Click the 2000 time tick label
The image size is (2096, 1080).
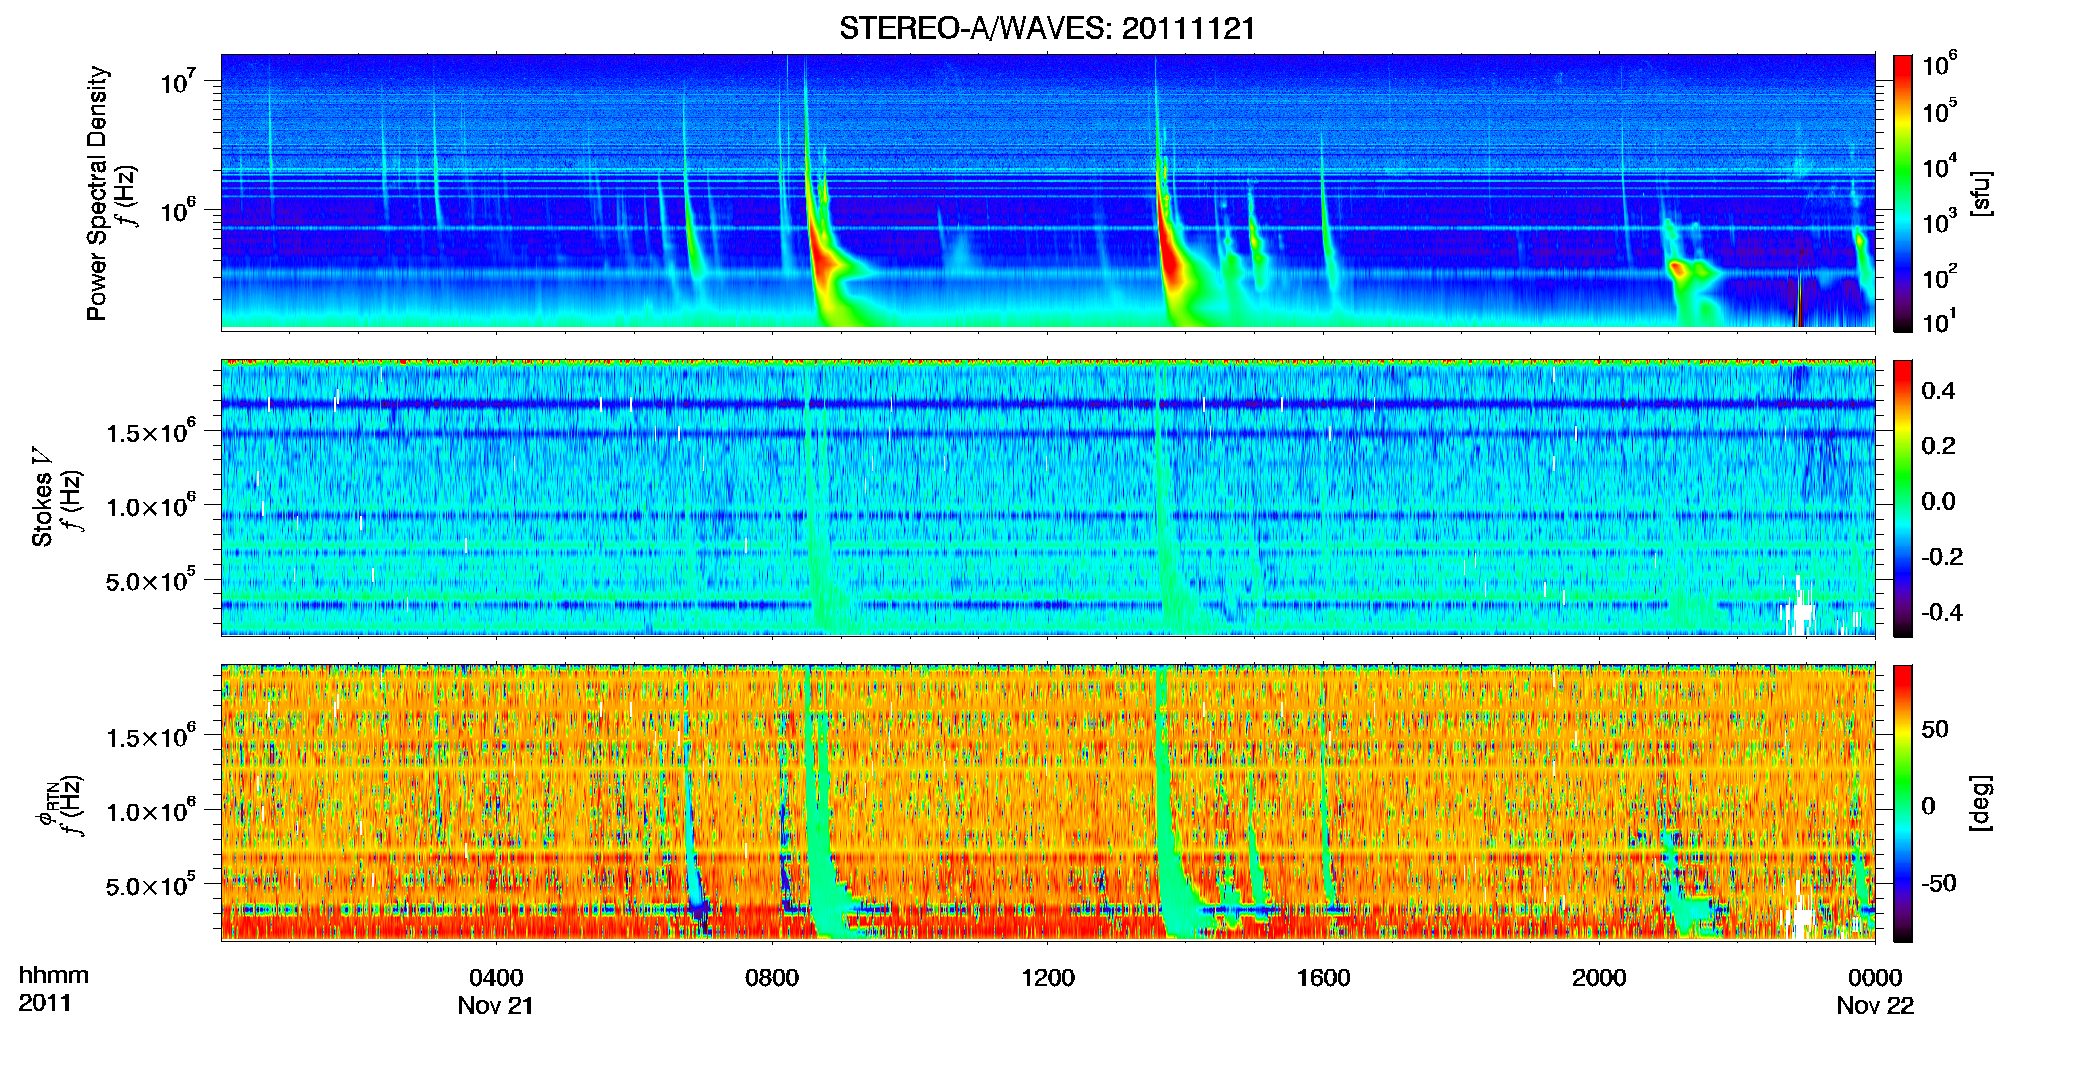coord(1599,977)
